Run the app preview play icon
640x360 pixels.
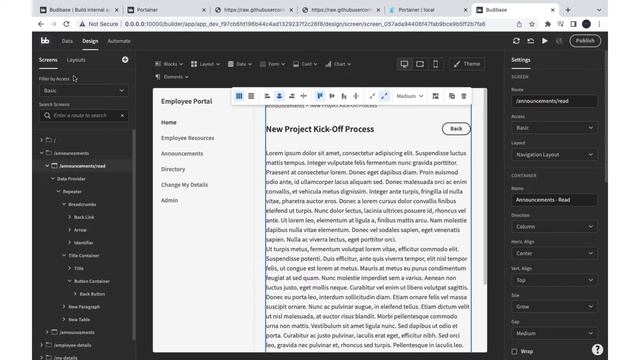[x=545, y=41]
